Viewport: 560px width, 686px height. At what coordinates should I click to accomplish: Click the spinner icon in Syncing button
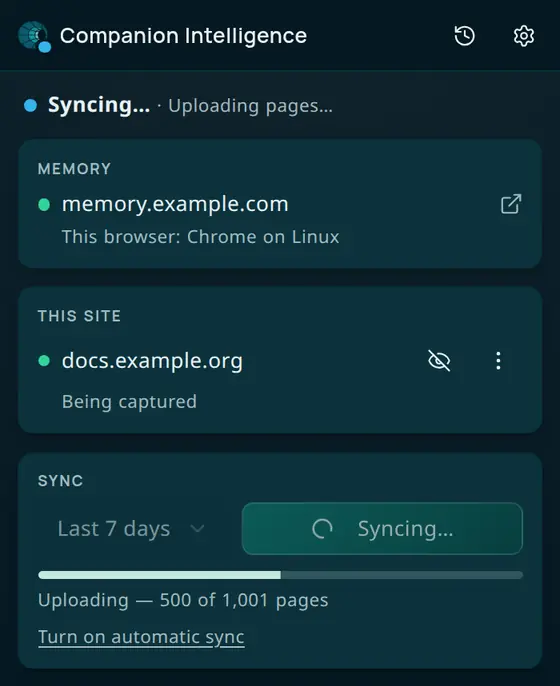pyautogui.click(x=322, y=528)
